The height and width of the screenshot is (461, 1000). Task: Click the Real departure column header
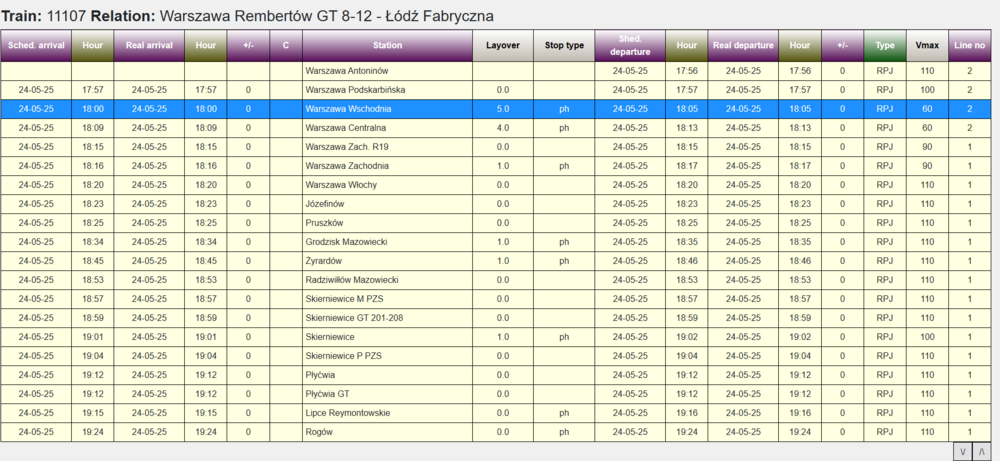743,45
